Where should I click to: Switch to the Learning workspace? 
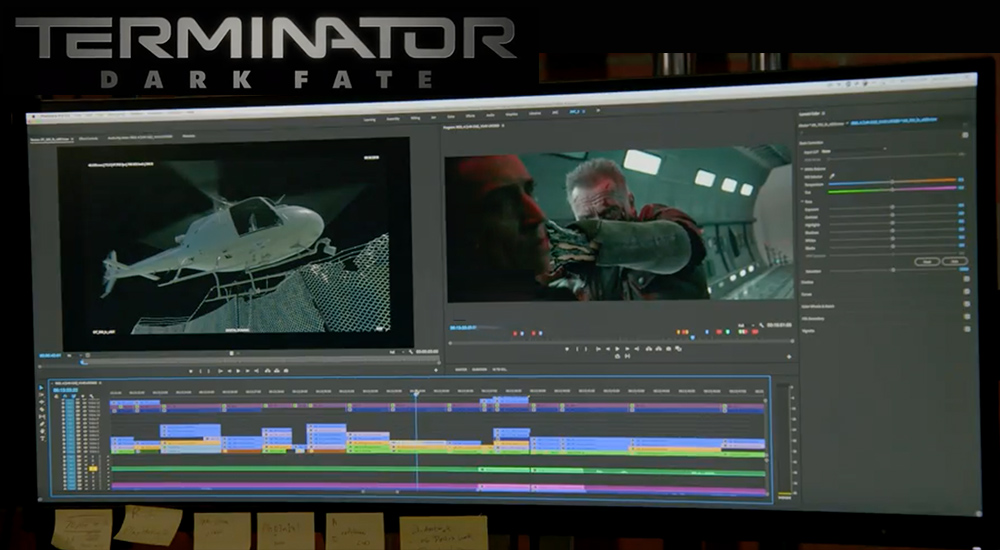click(370, 120)
